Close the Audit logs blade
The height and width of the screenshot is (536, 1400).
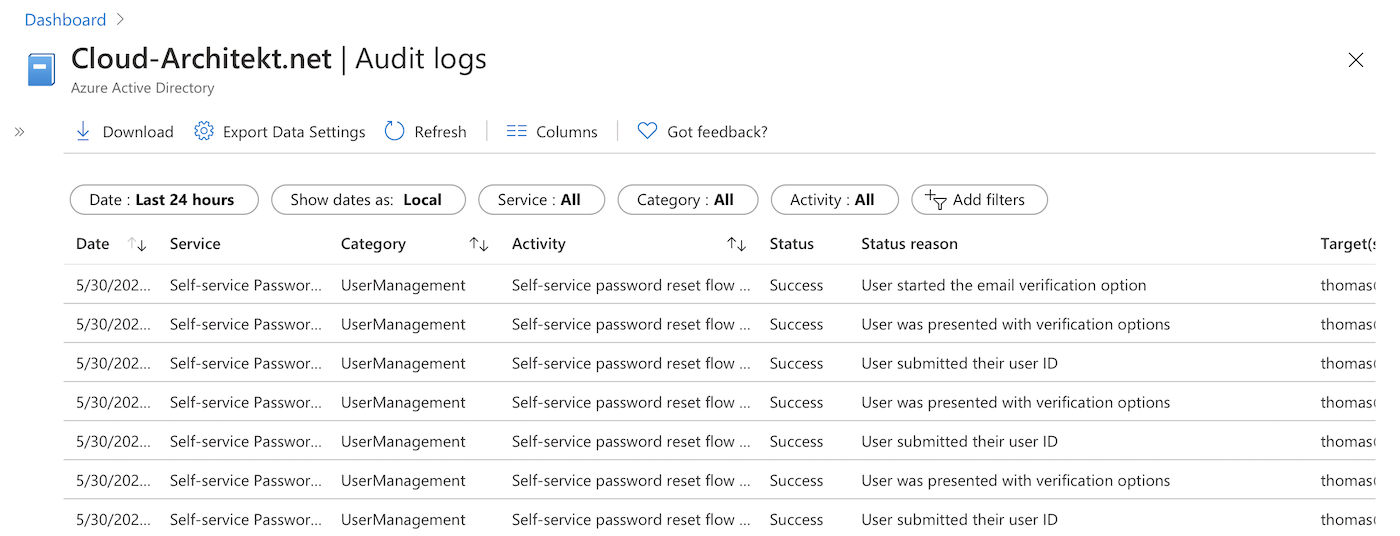(x=1356, y=60)
